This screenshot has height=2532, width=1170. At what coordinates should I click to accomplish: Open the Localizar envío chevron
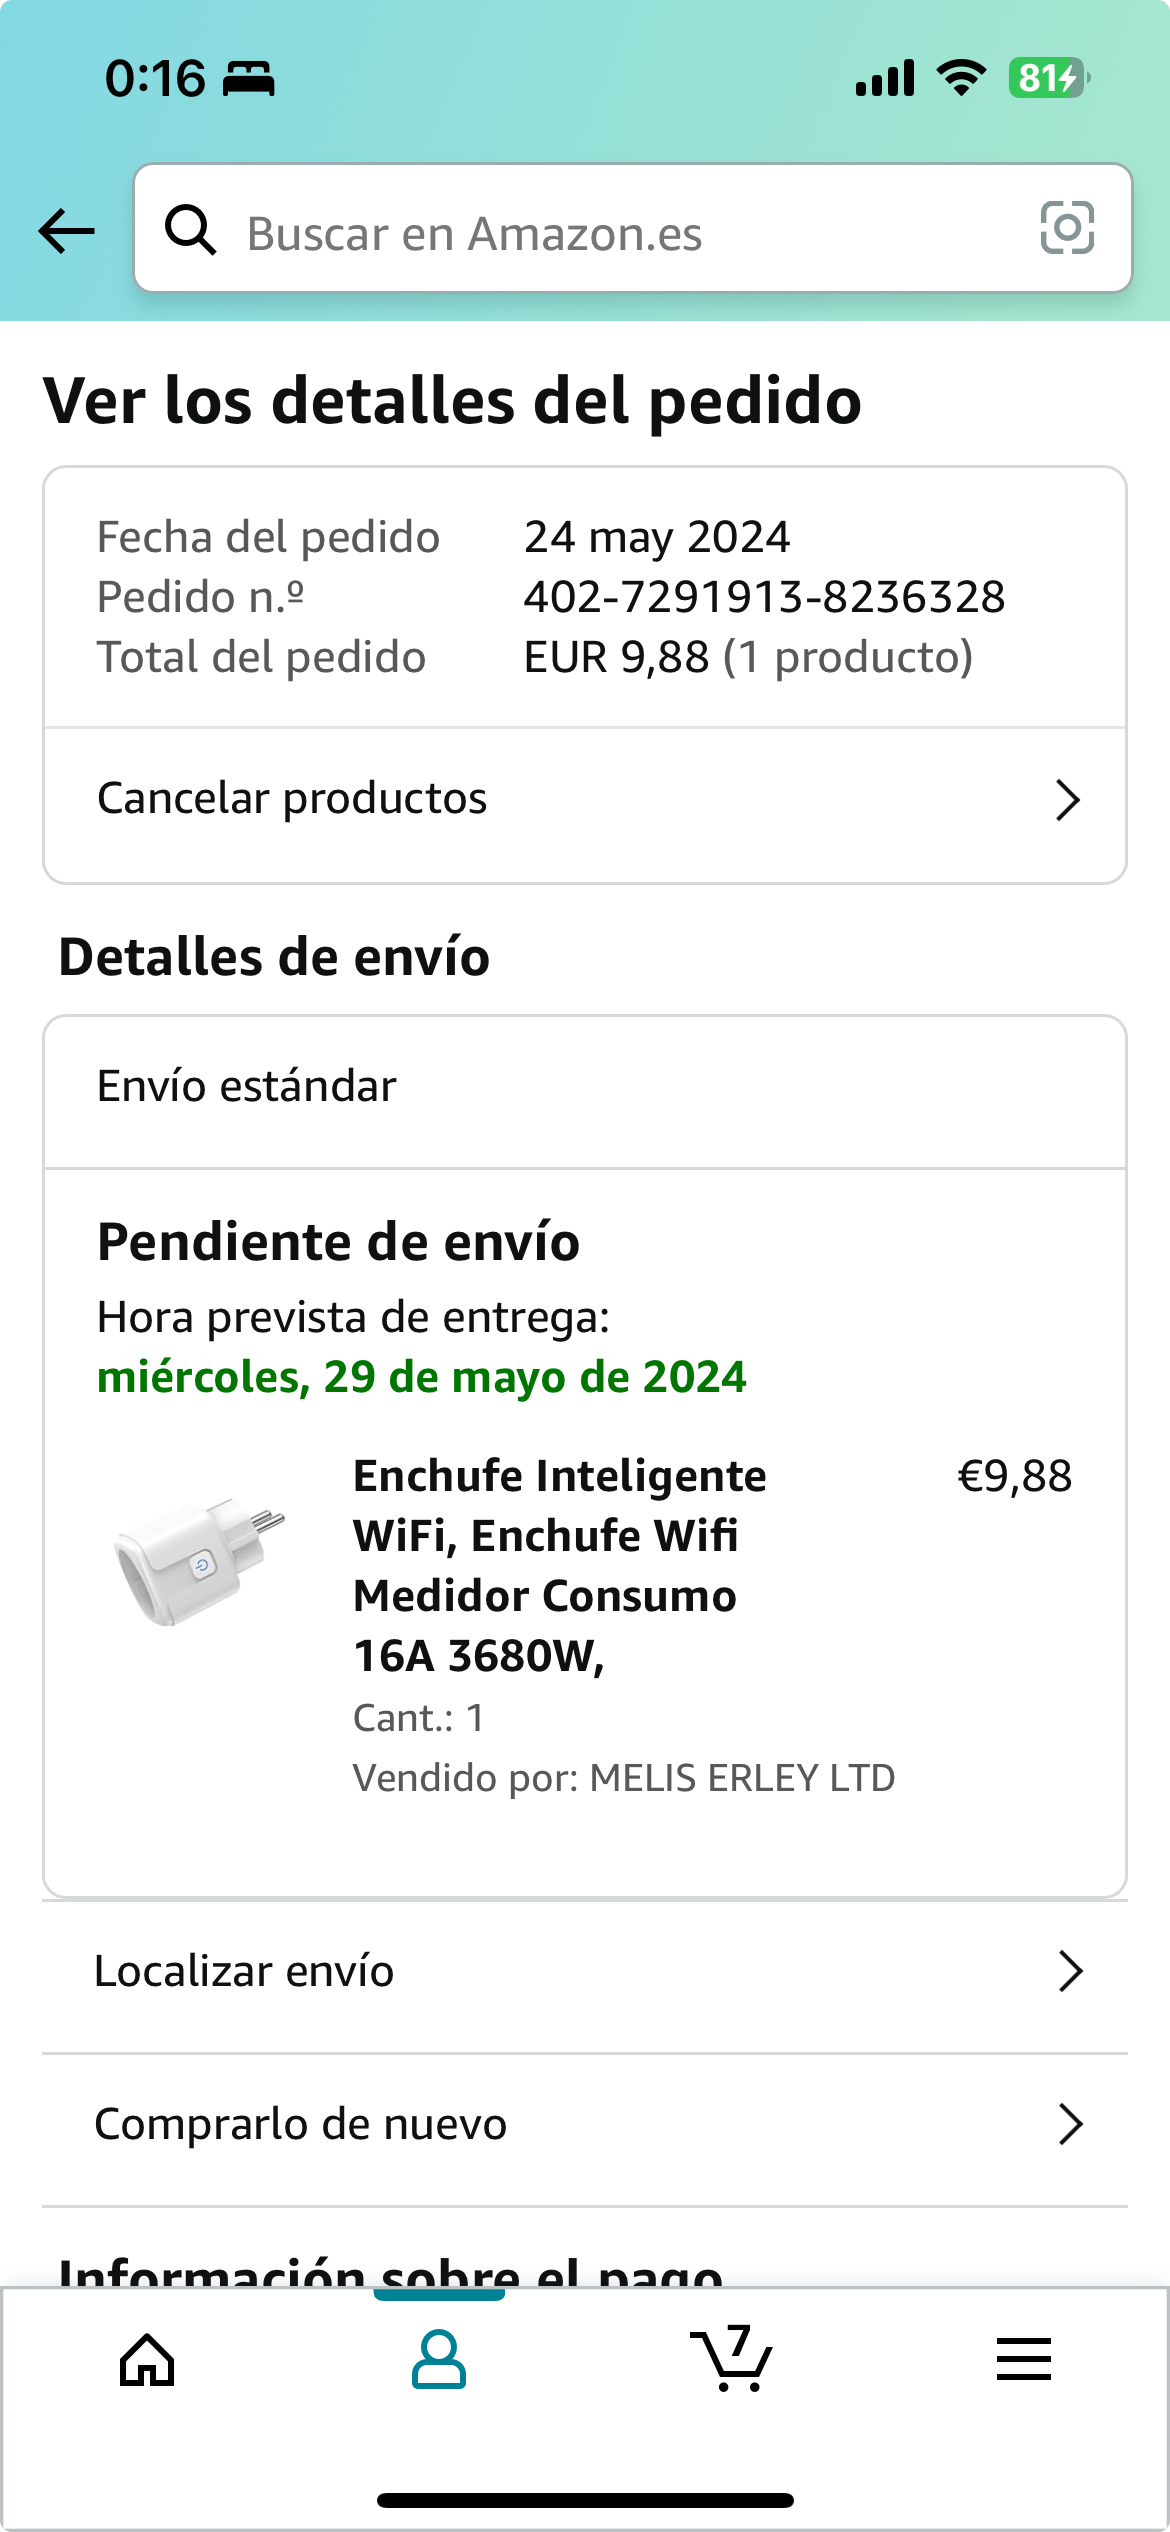point(1070,1971)
